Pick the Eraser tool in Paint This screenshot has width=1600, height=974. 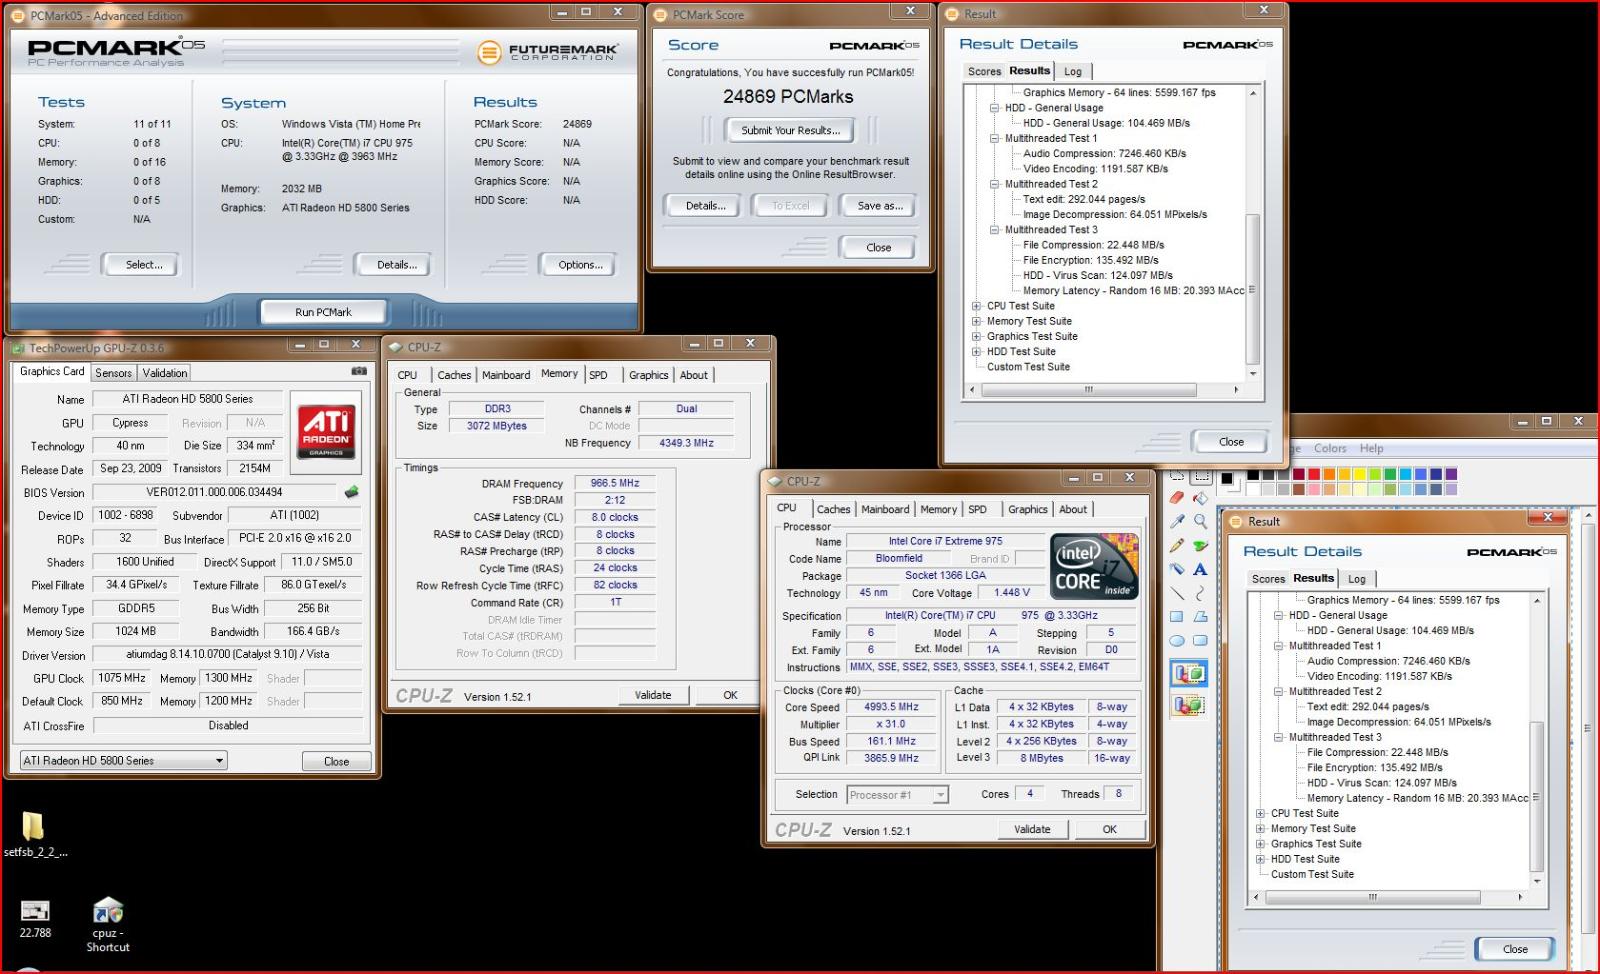click(1177, 497)
